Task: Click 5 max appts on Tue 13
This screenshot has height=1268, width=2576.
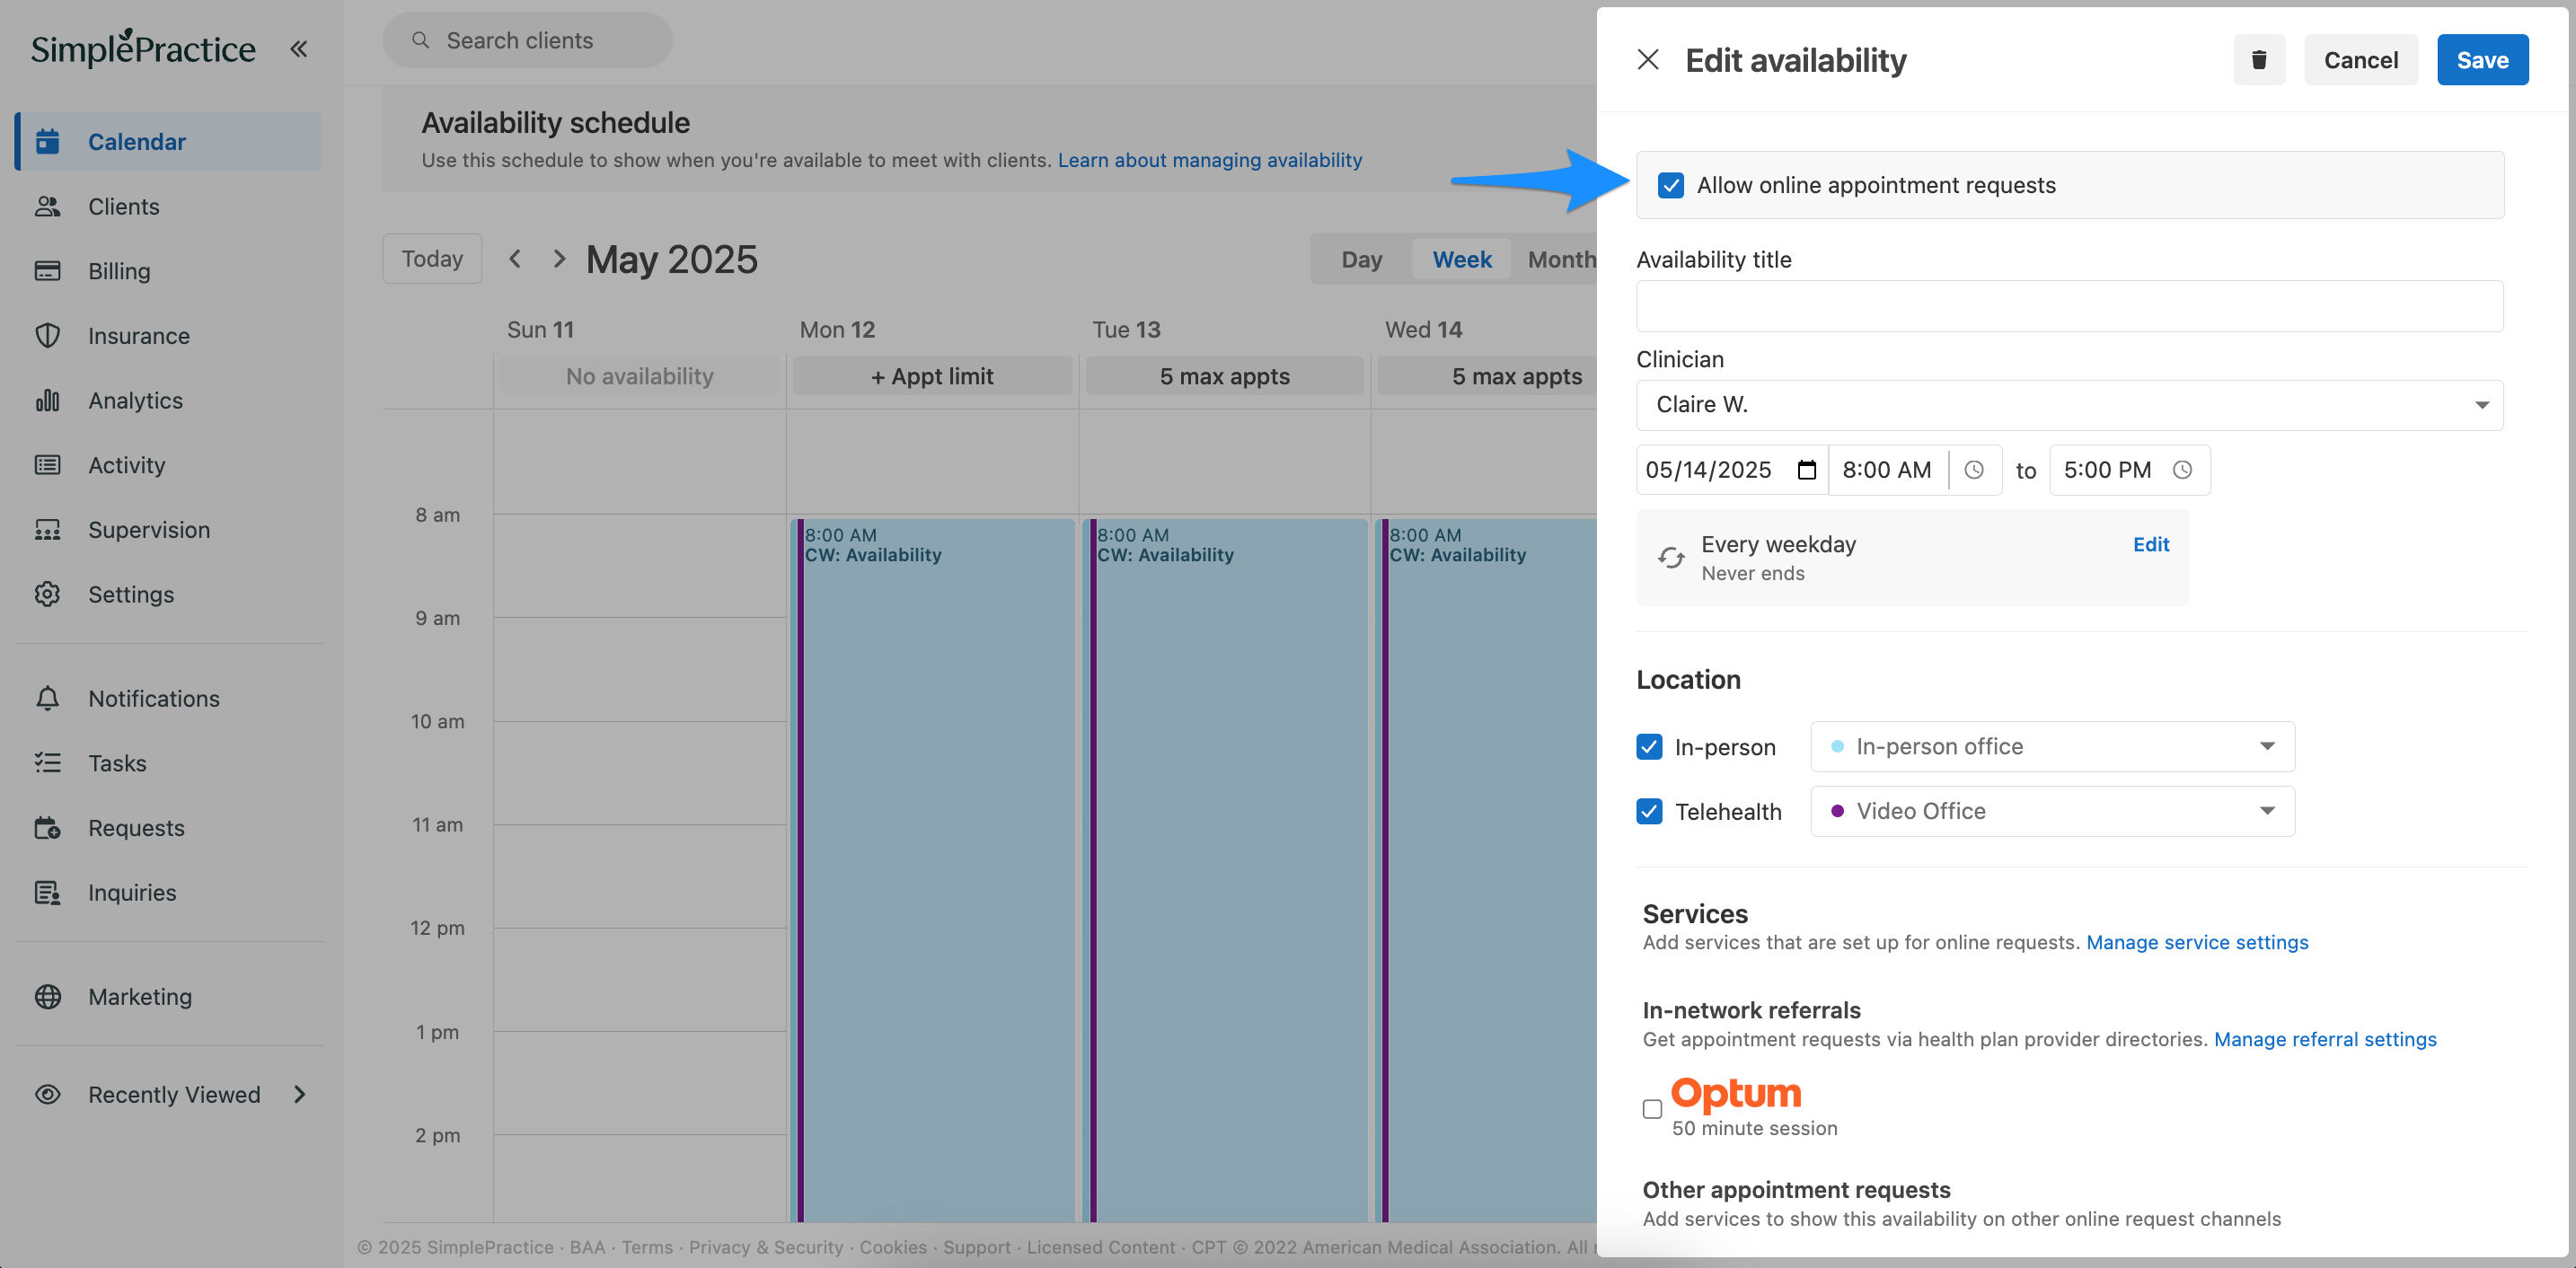Action: coord(1225,376)
